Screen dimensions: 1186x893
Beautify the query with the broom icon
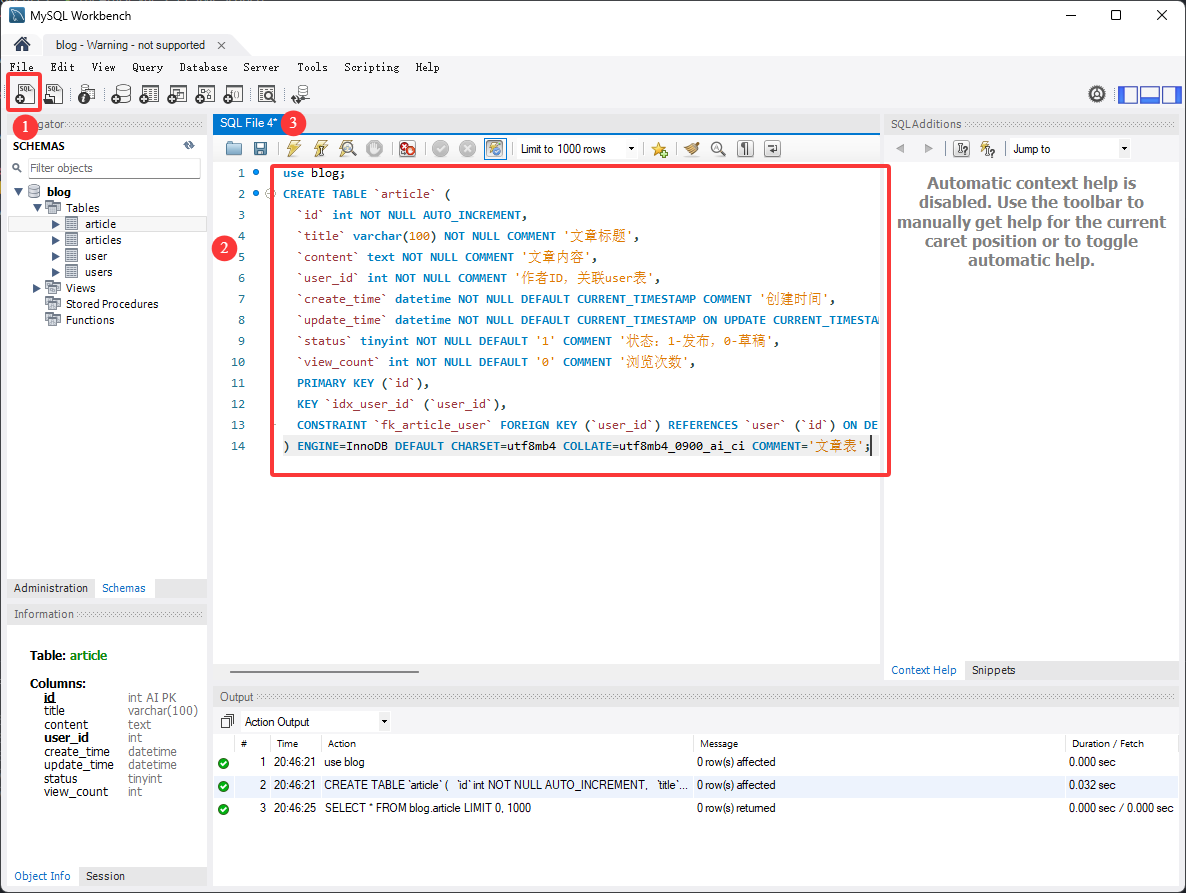point(691,149)
